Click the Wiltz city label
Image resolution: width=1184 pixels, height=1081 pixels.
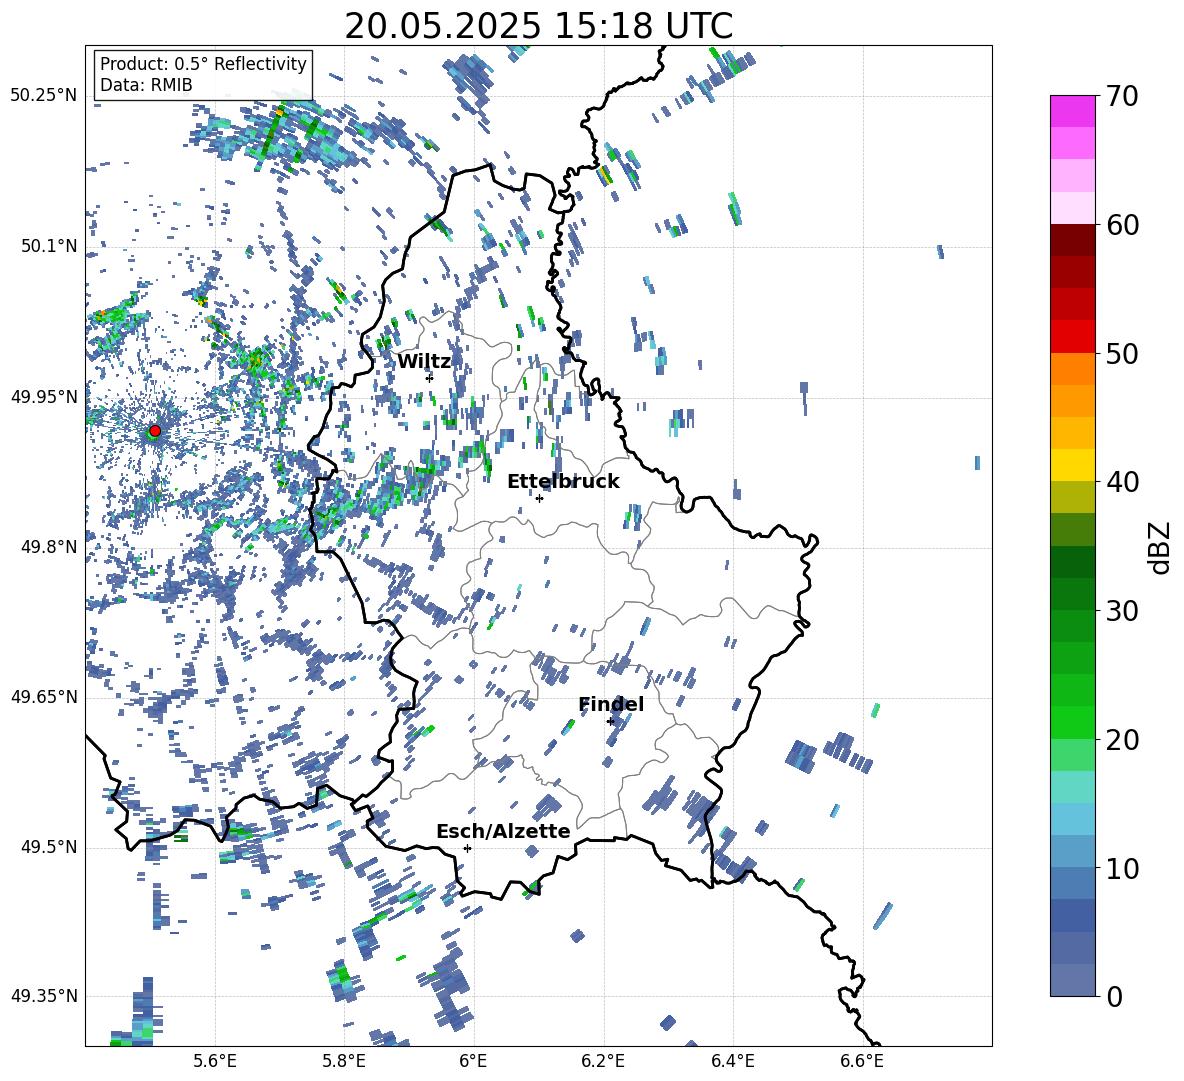[424, 362]
